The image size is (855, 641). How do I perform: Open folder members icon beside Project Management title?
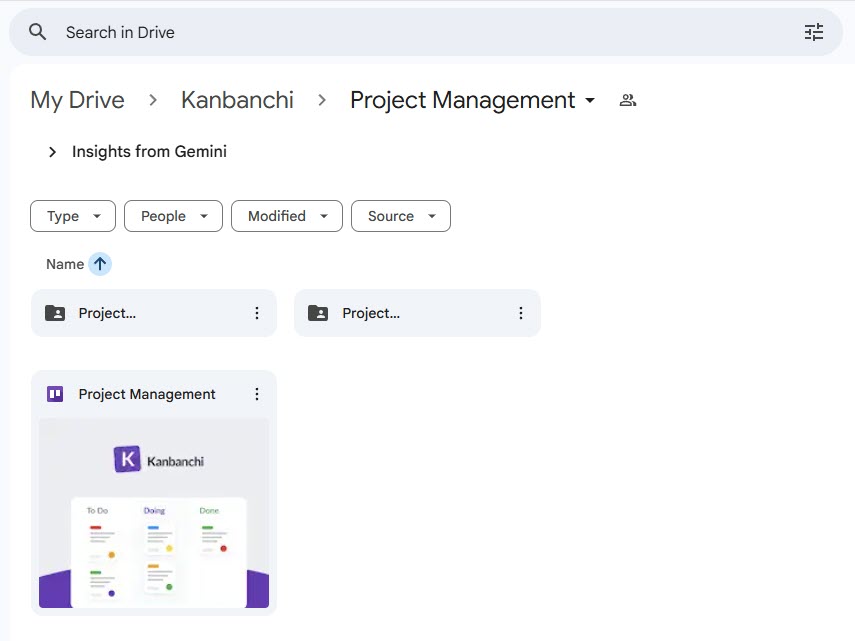pos(627,100)
